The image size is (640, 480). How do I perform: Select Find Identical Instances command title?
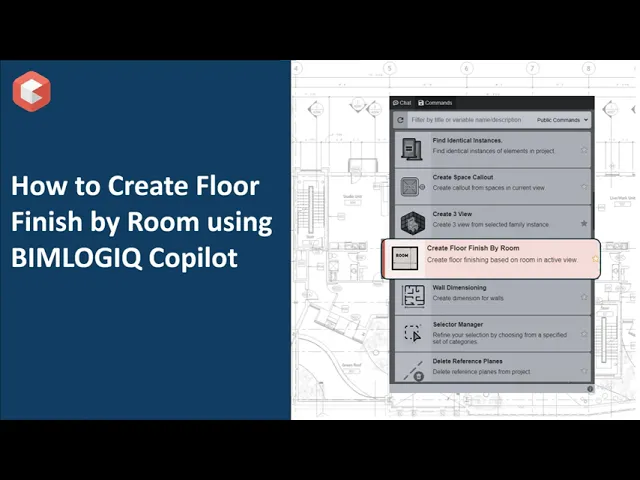click(x=467, y=140)
